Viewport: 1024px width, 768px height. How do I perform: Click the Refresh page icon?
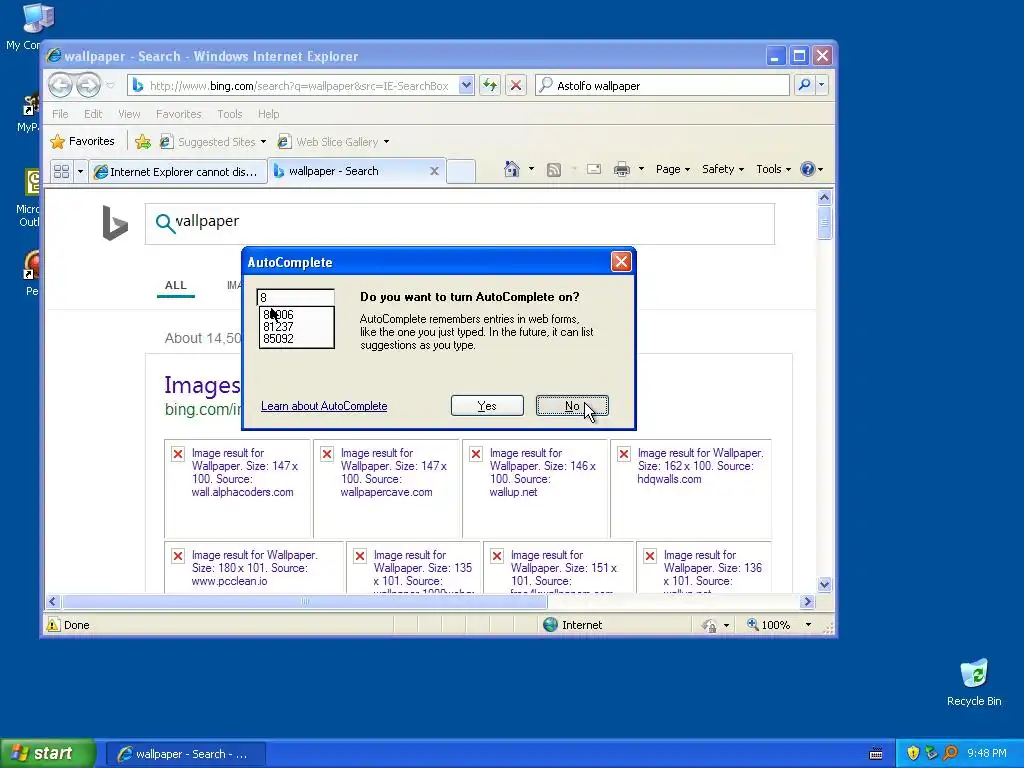click(x=490, y=86)
